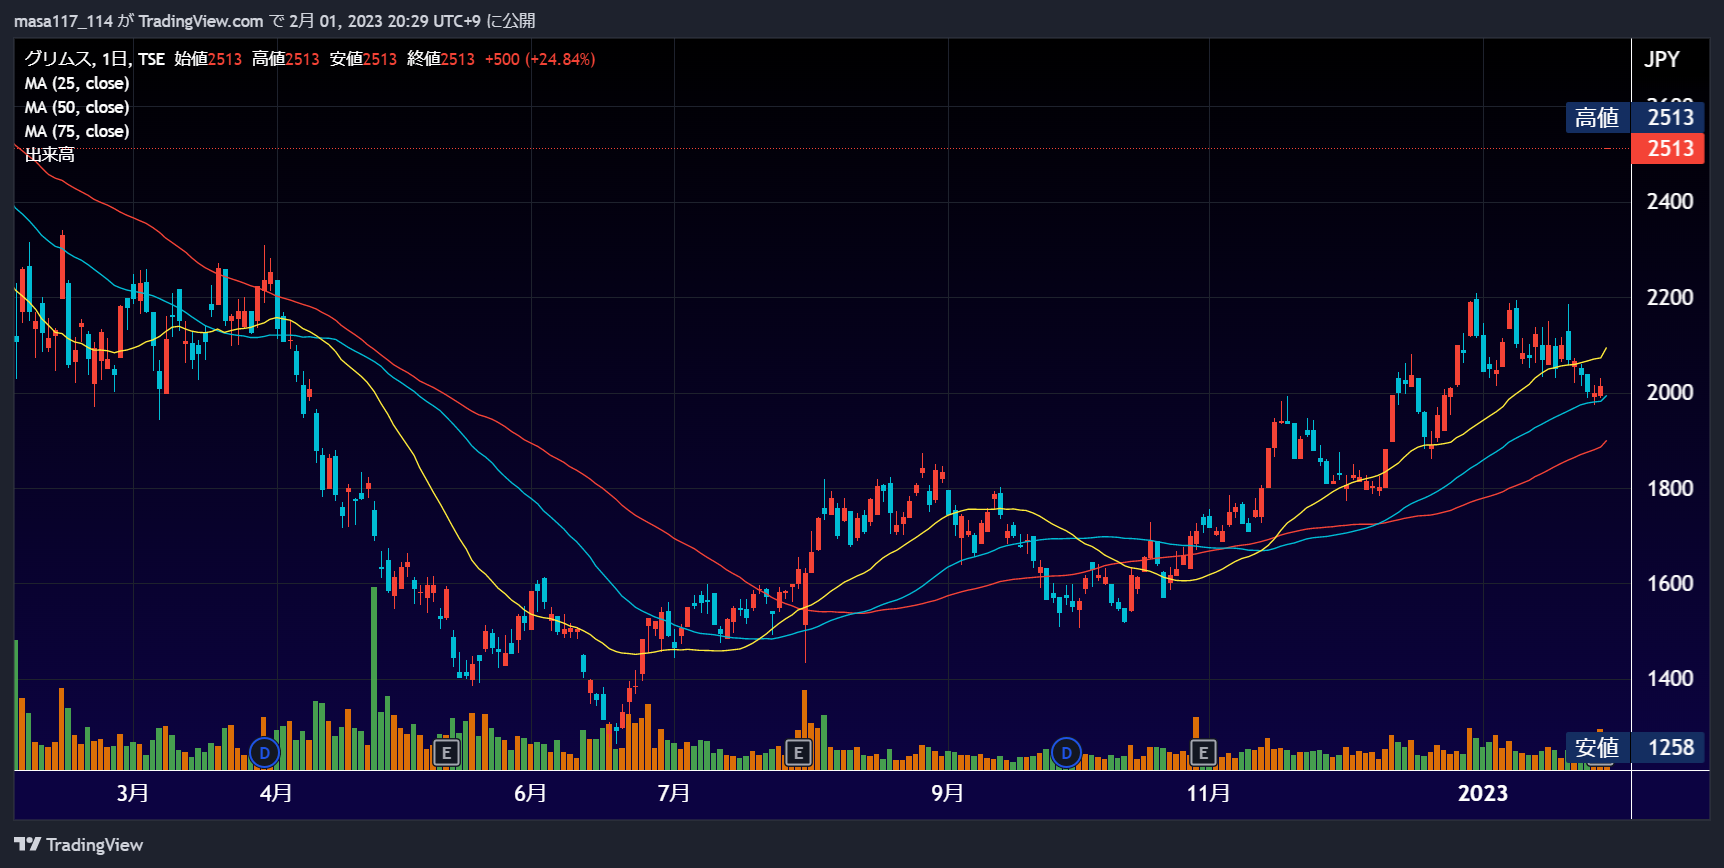Click the +500 (+24.84%) change value
Screen dimensions: 1724x868
tap(540, 59)
